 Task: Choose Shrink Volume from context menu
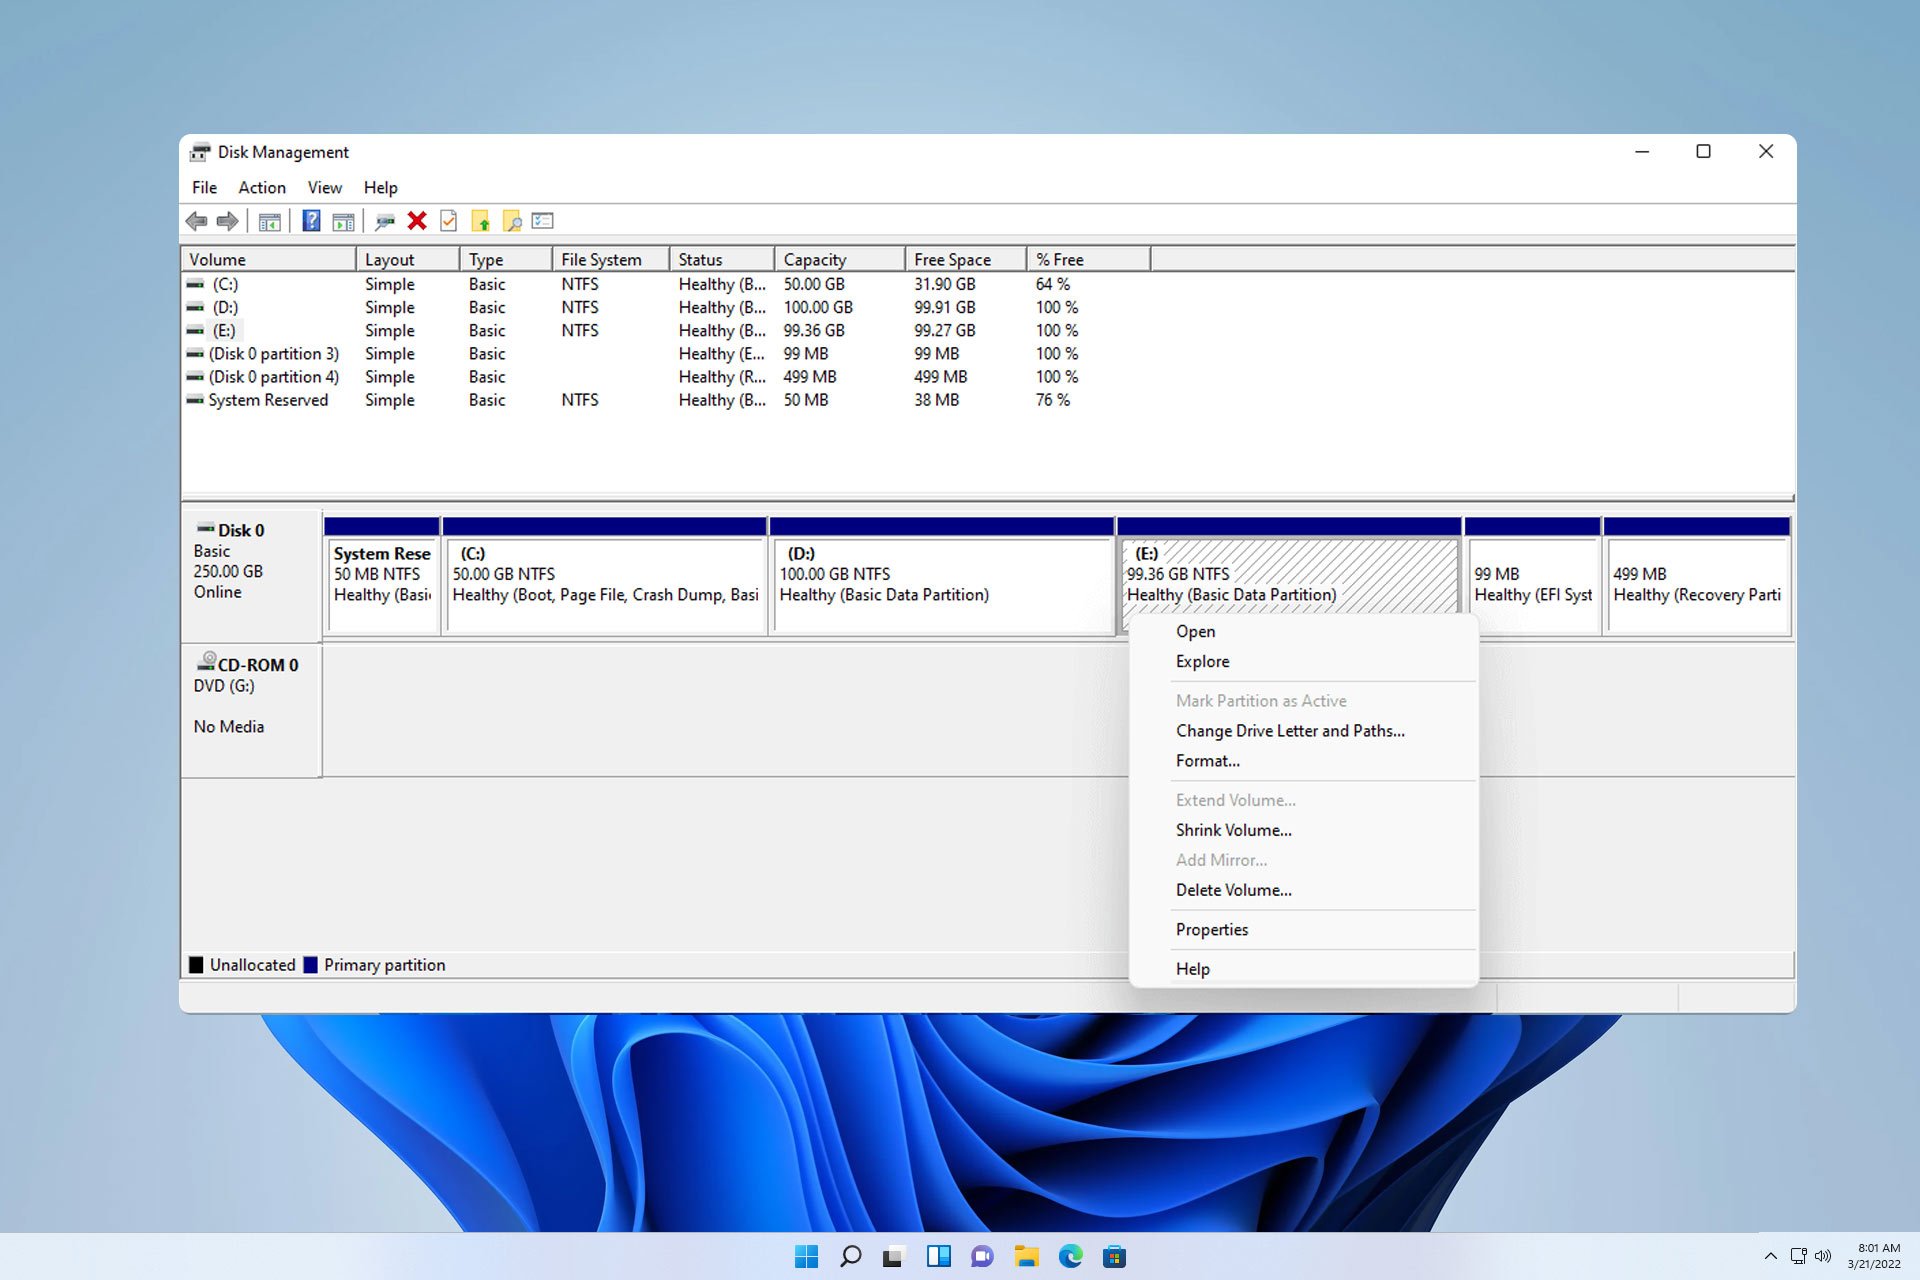1233,830
